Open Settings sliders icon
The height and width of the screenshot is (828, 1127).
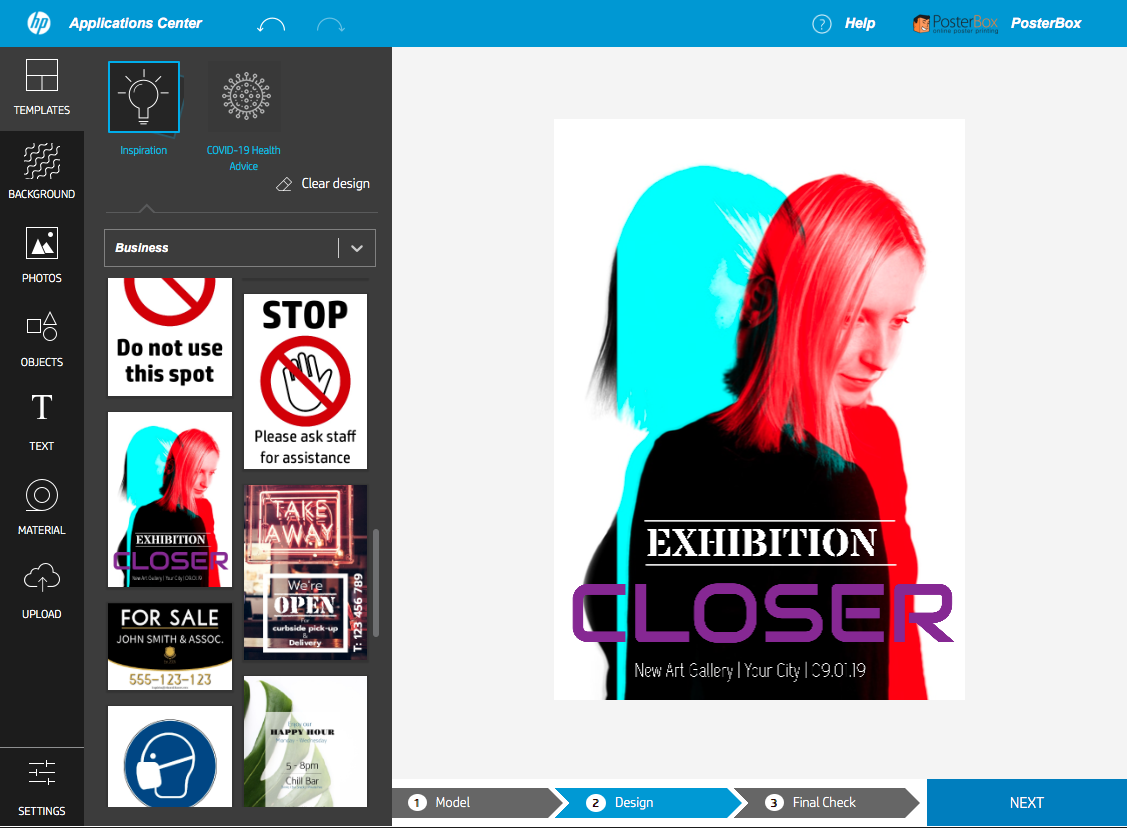pos(42,774)
